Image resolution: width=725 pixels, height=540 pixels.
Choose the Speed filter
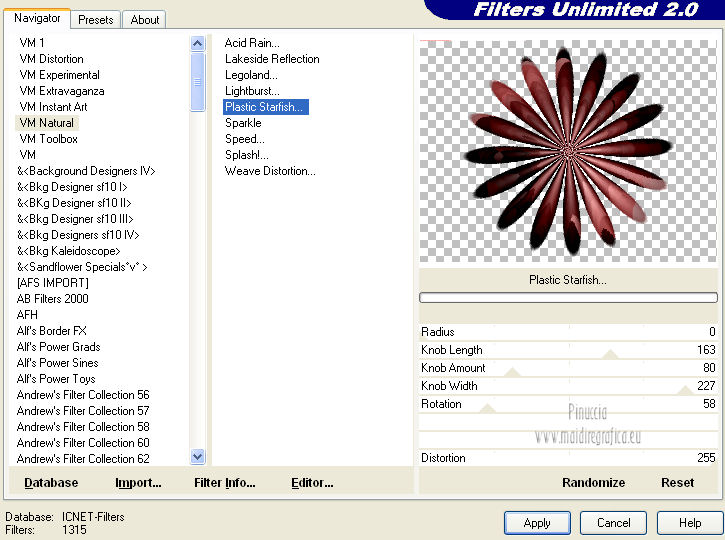point(245,139)
